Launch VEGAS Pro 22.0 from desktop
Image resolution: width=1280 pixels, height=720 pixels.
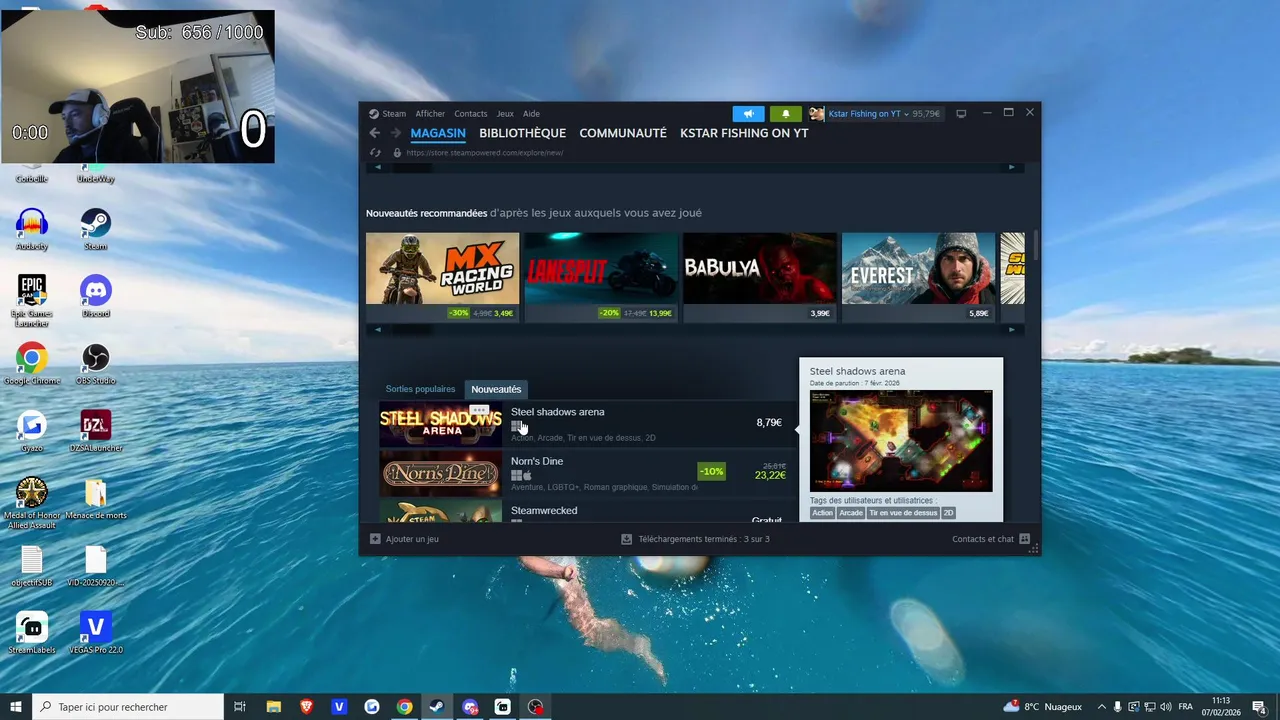tap(95, 633)
